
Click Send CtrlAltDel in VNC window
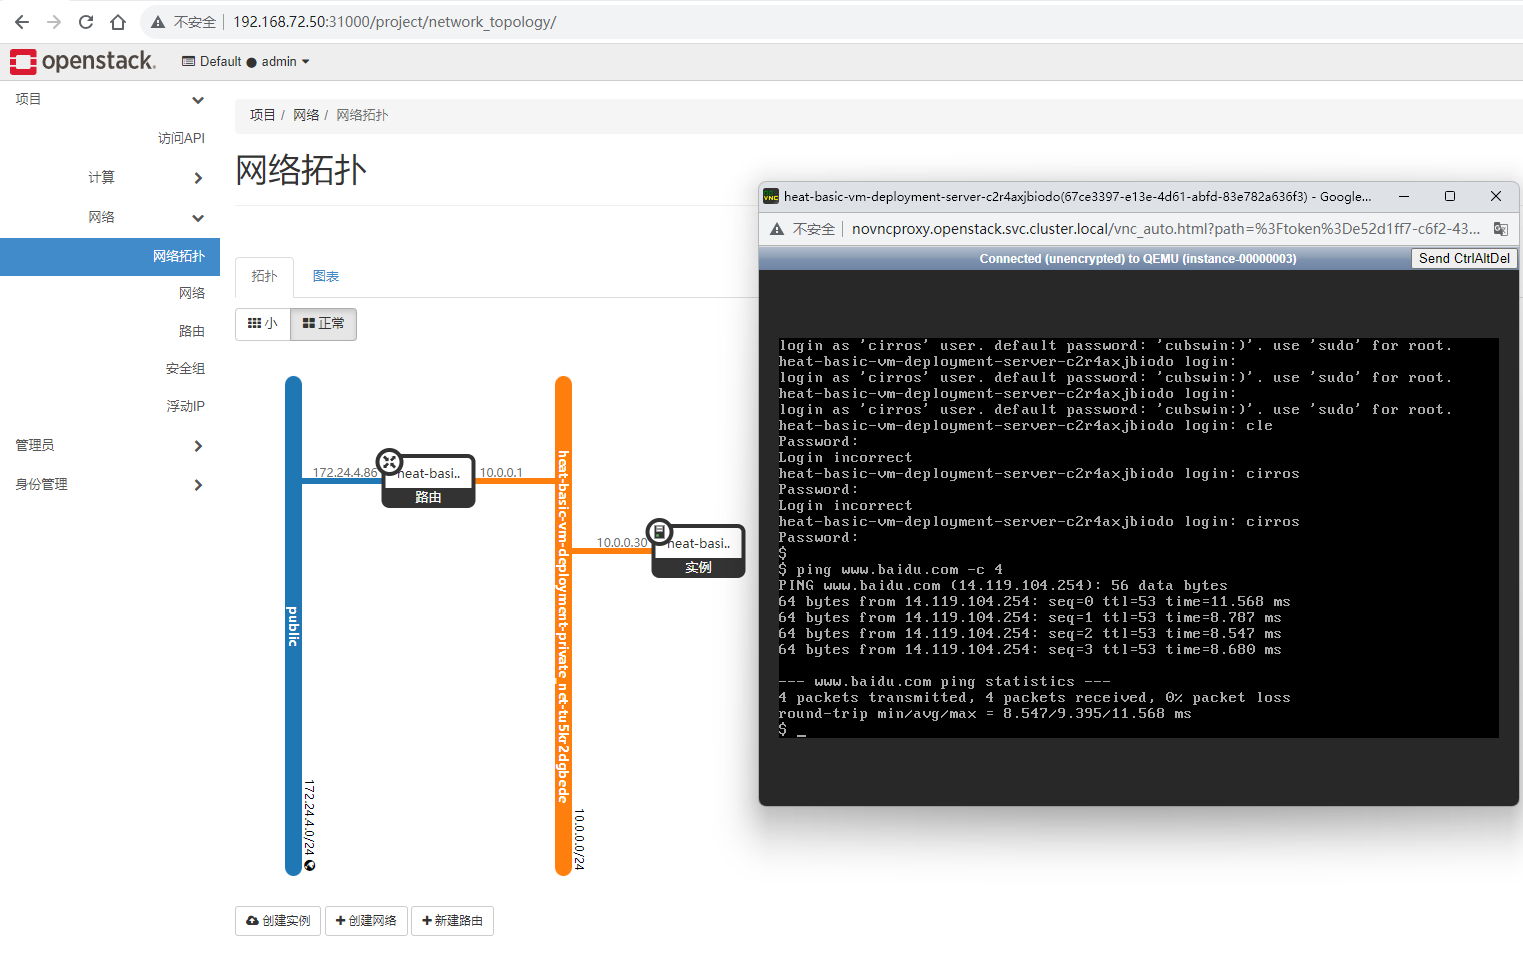(1464, 258)
